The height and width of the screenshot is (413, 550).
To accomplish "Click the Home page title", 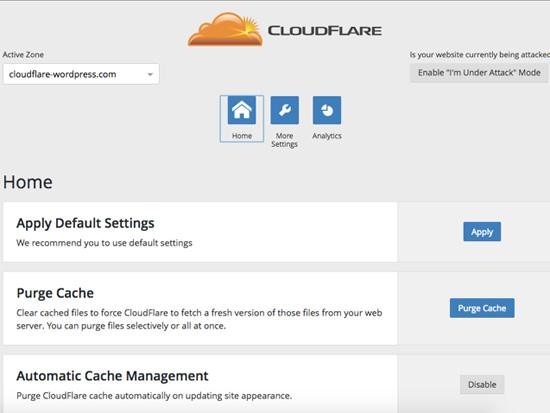I will click(x=28, y=182).
